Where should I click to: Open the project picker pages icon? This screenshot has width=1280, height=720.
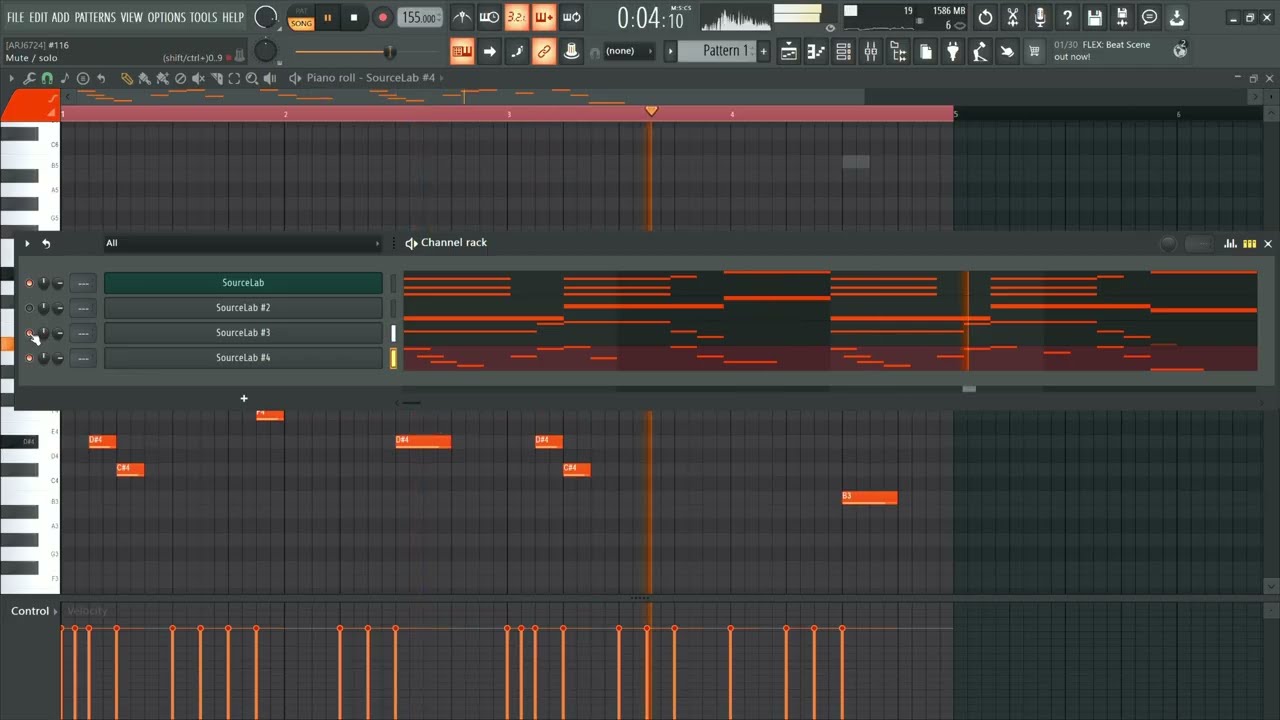925,51
